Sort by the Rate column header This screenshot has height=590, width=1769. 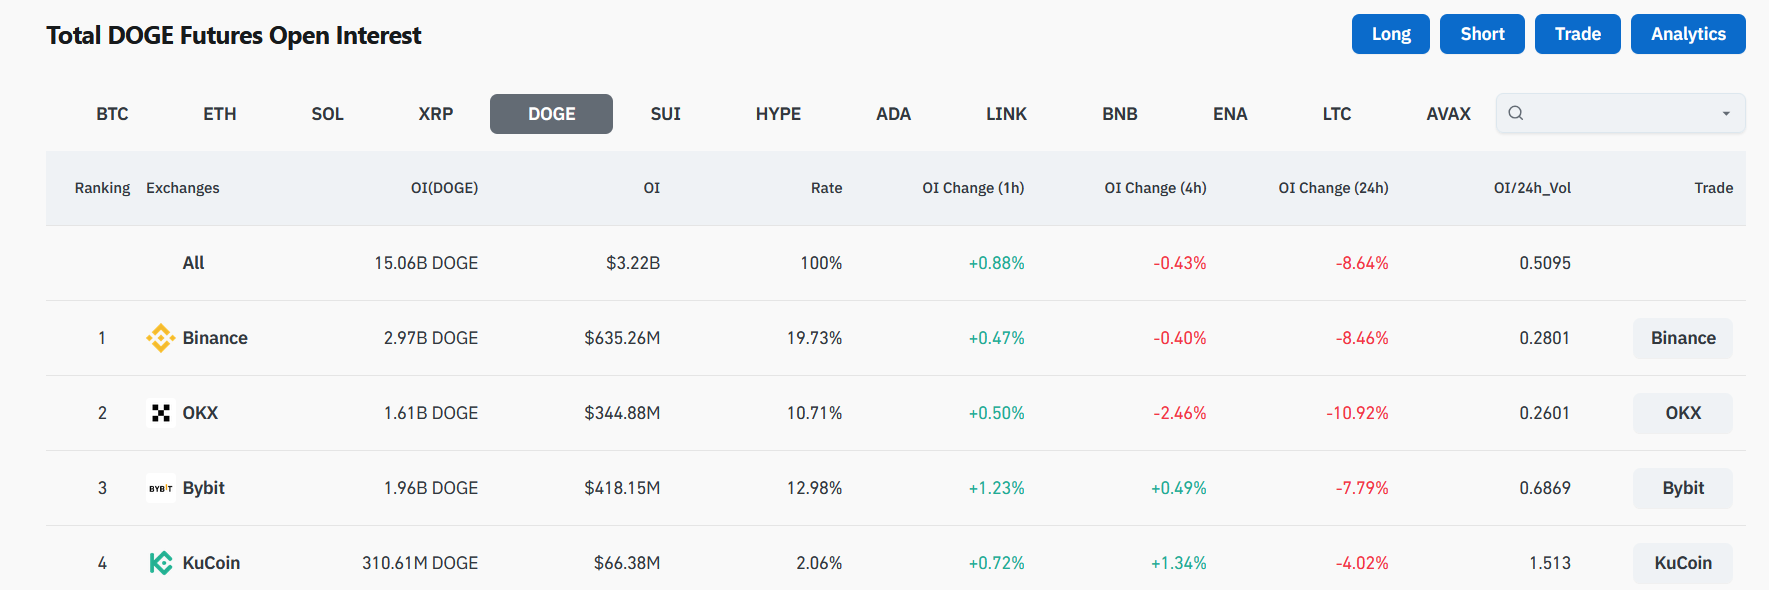[826, 188]
